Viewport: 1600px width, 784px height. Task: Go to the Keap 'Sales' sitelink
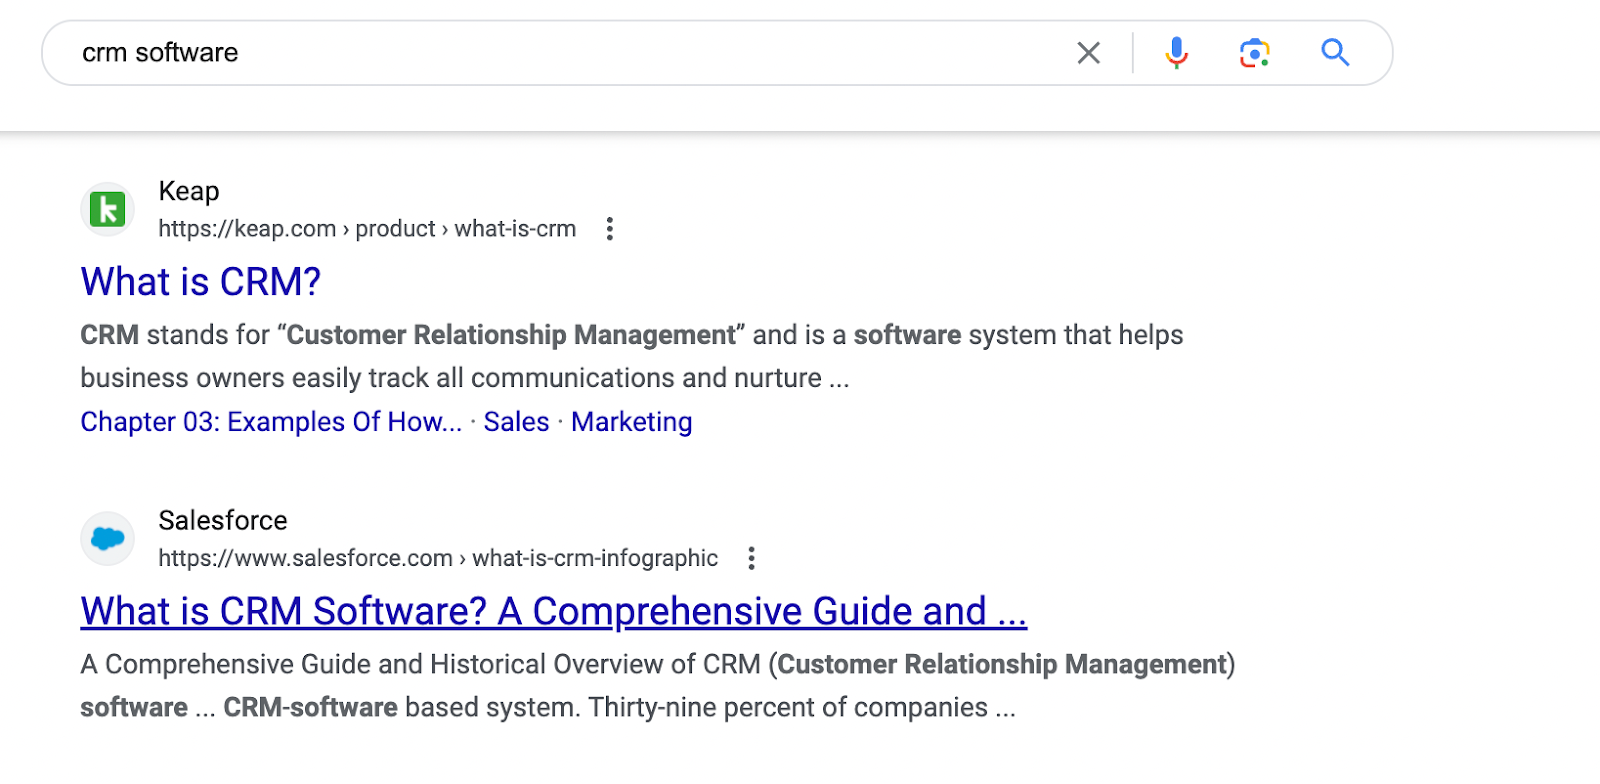coord(516,422)
